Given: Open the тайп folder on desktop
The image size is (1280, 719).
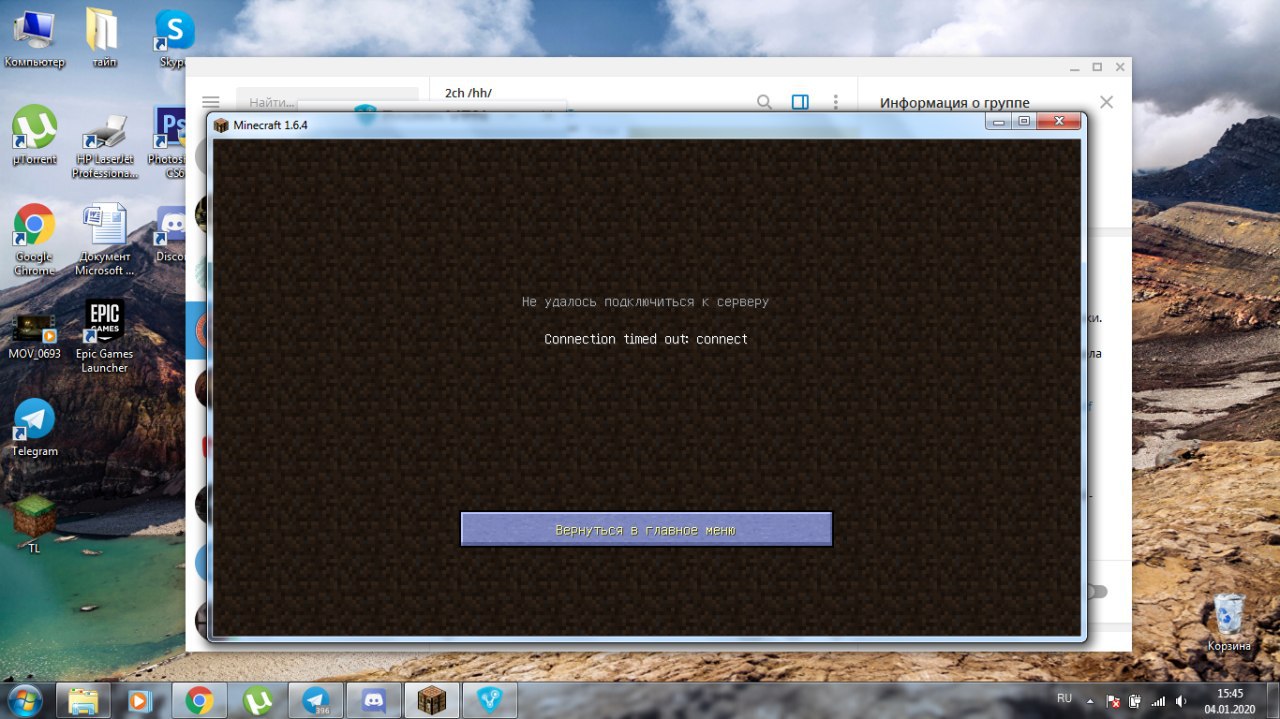Looking at the screenshot, I should tap(103, 39).
